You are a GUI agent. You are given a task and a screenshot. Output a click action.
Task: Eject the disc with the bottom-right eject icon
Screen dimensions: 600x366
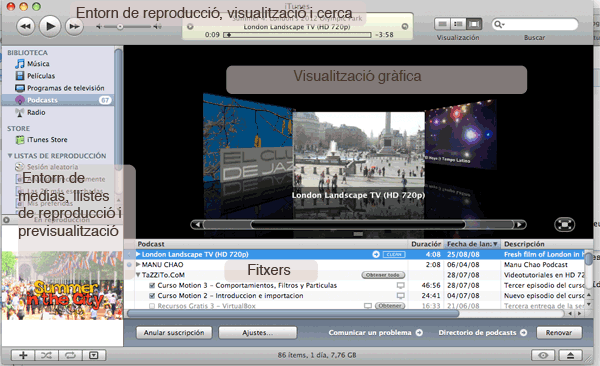(570, 355)
